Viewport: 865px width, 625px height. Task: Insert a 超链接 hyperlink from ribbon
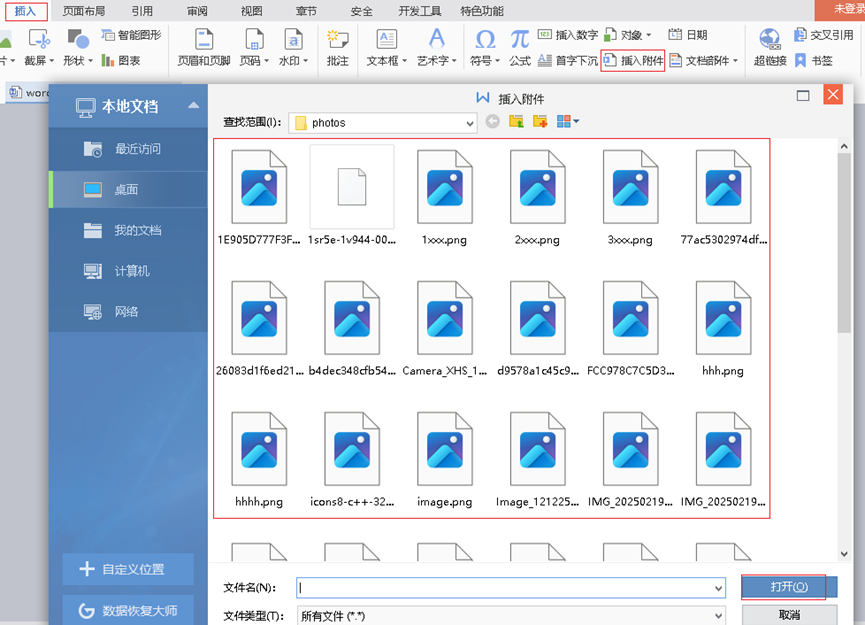pos(769,47)
